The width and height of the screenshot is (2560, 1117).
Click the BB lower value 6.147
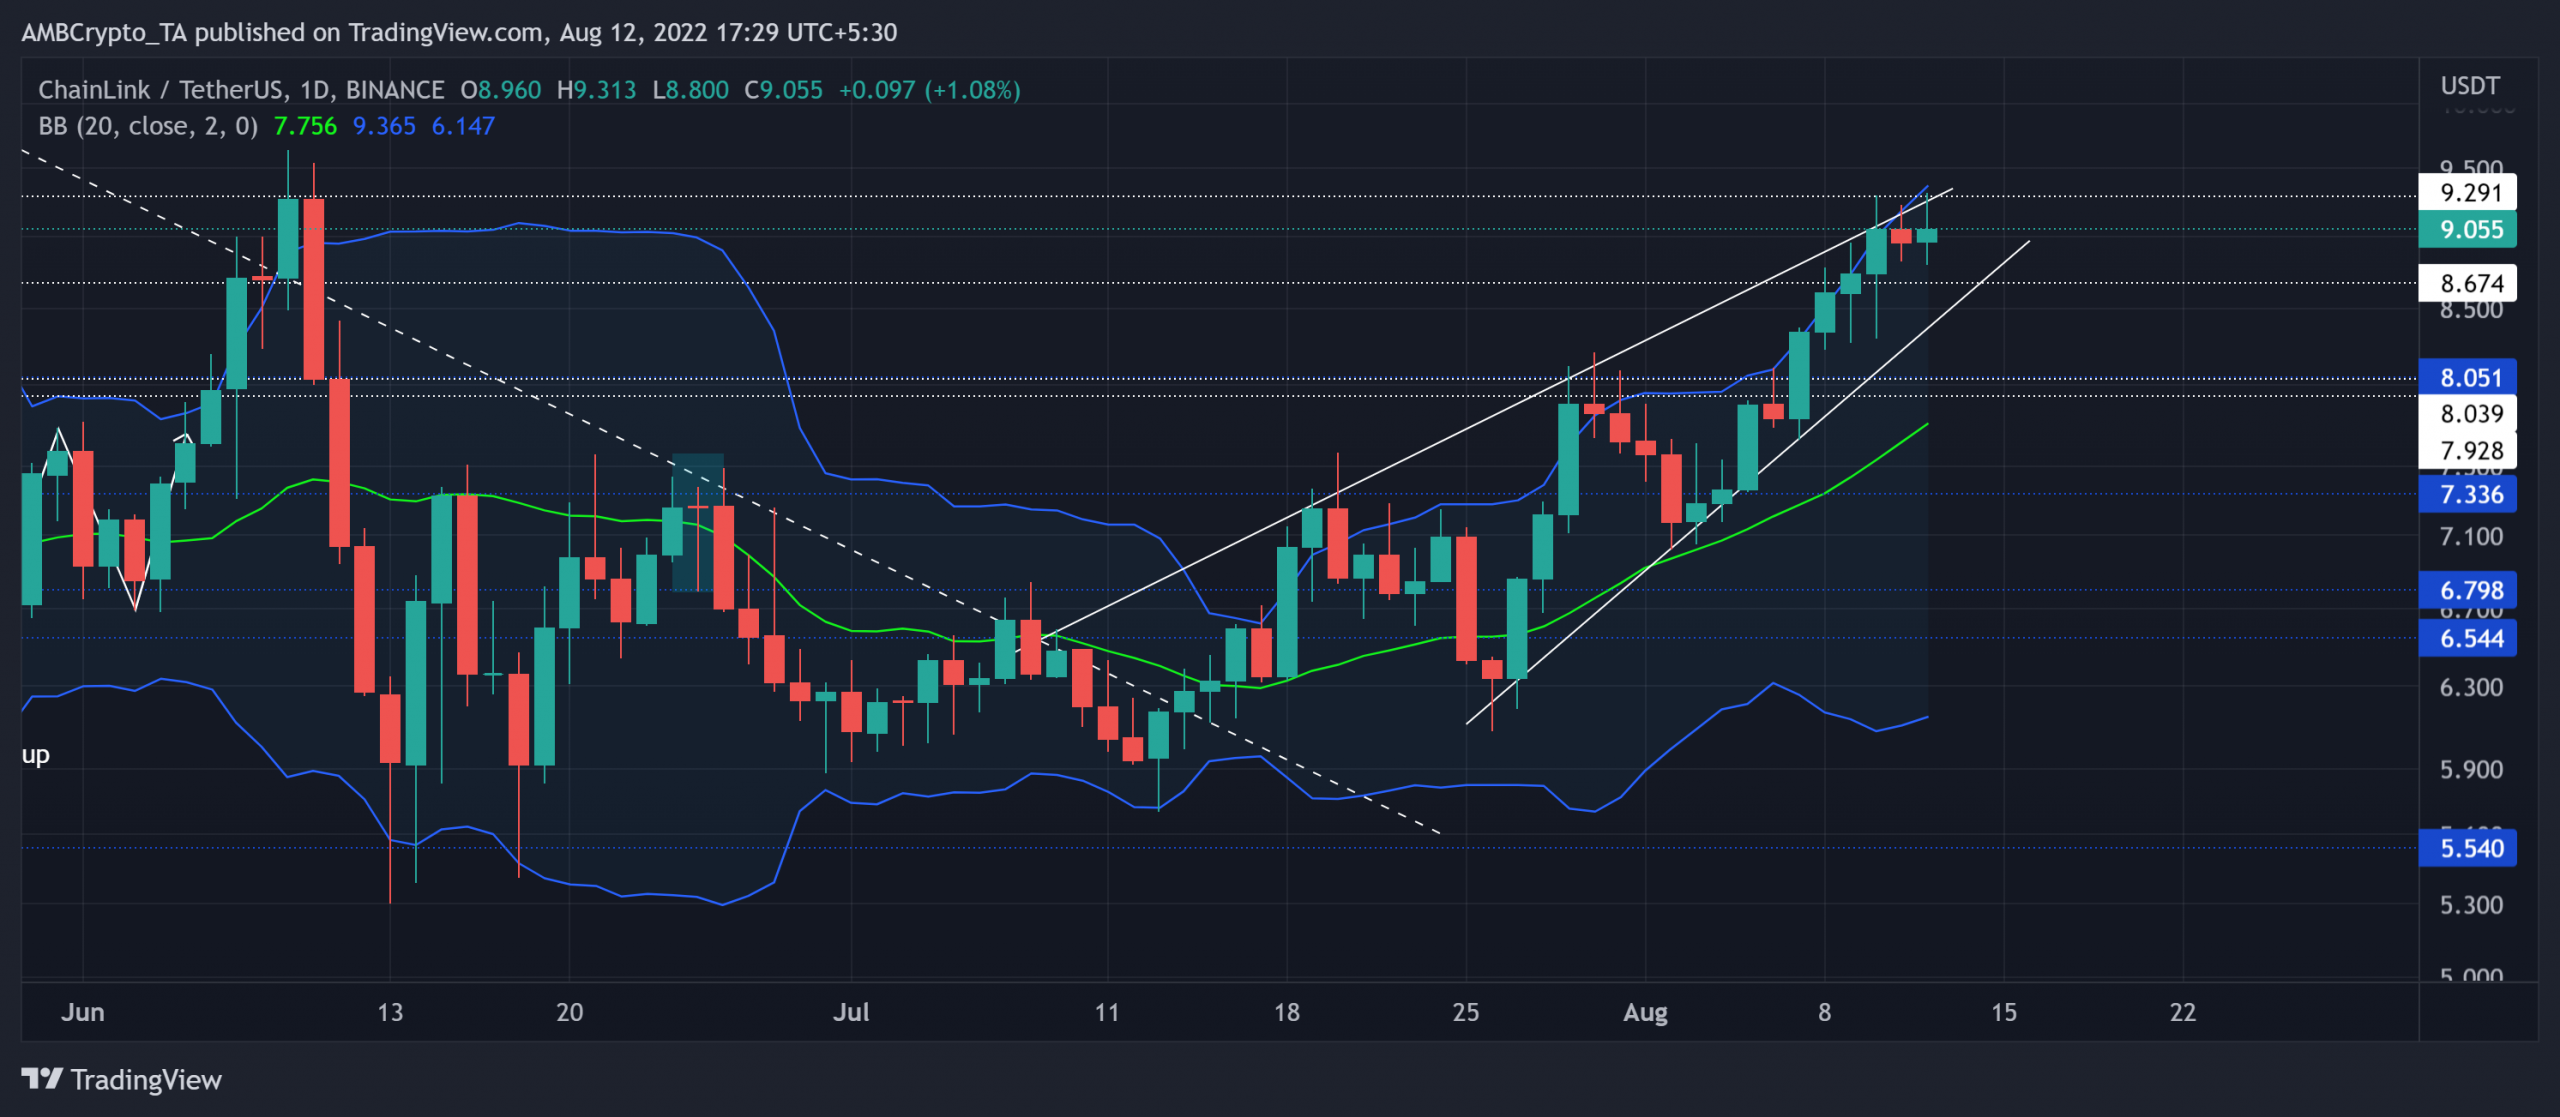tap(463, 126)
